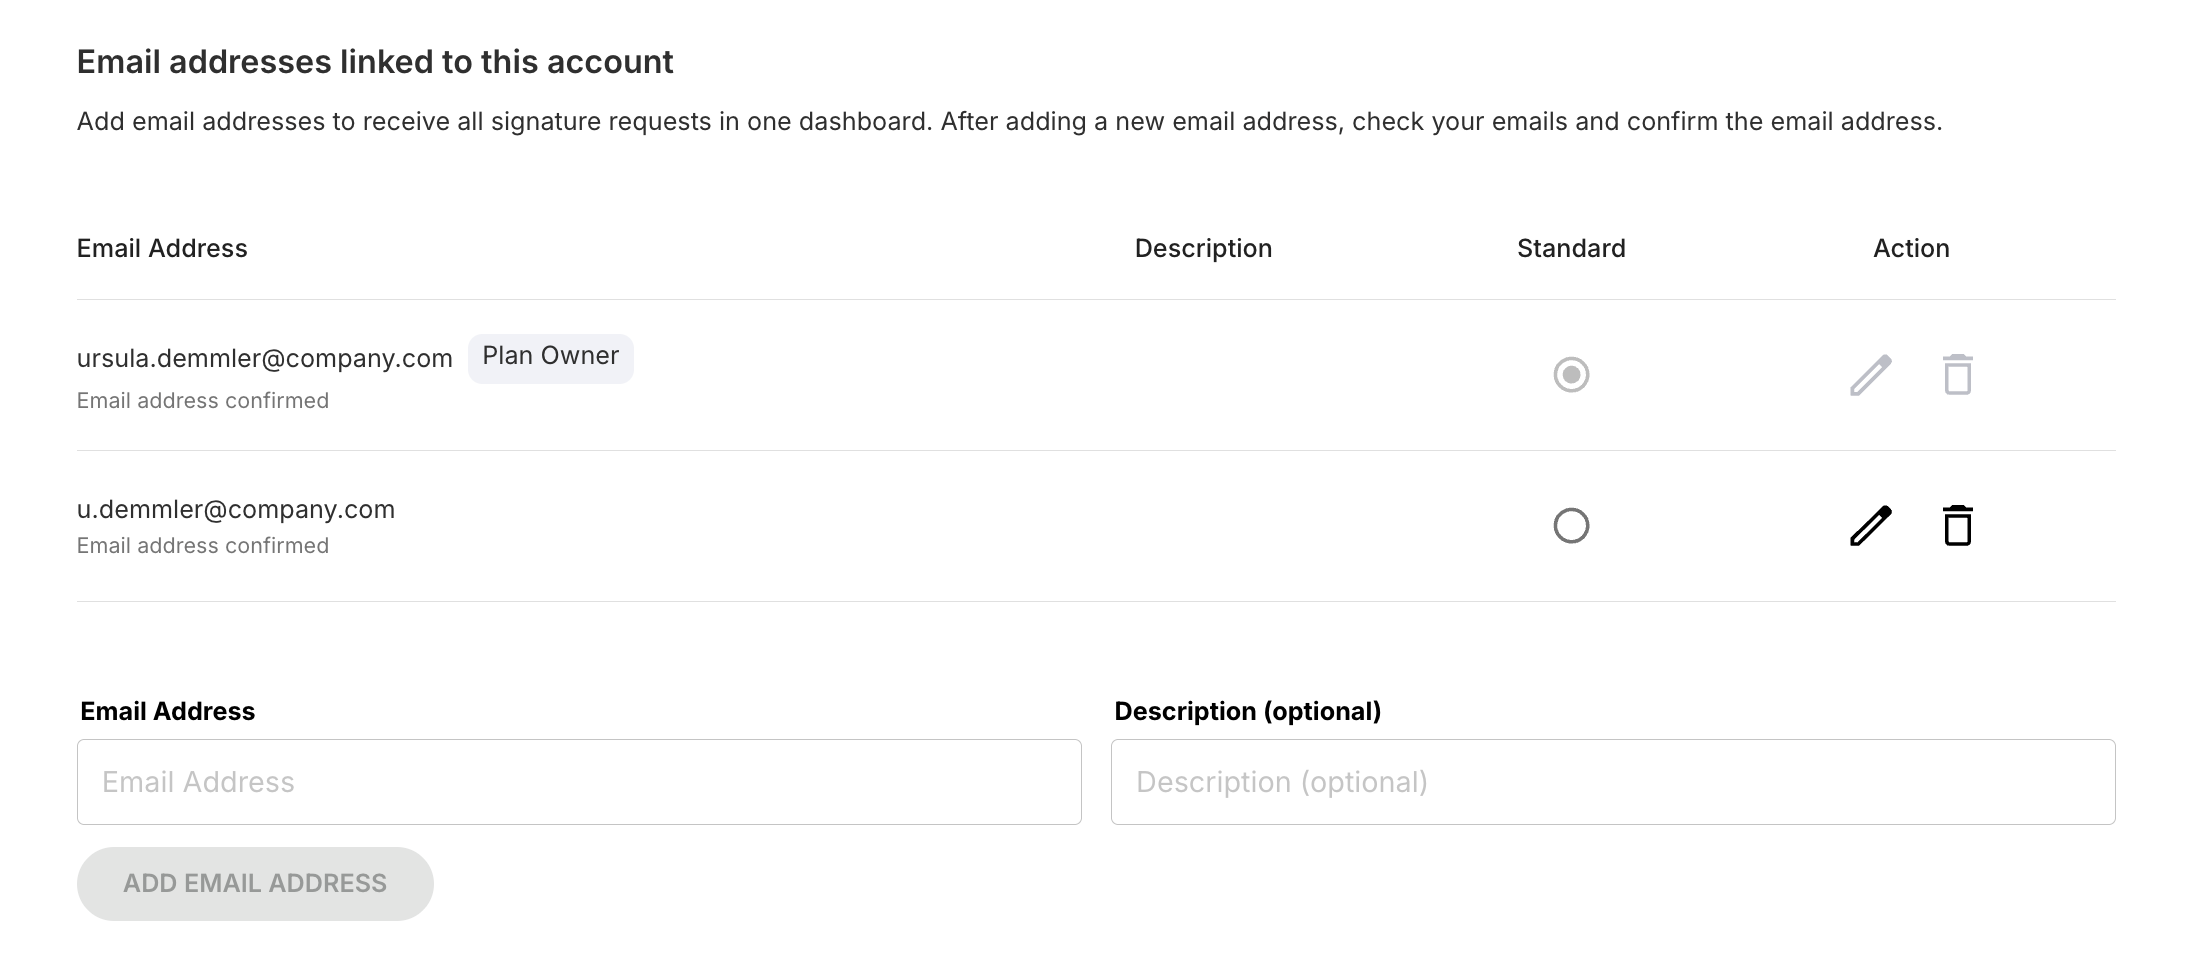Image resolution: width=2212 pixels, height=966 pixels.
Task: Click the Email Address column header
Action: 162,248
